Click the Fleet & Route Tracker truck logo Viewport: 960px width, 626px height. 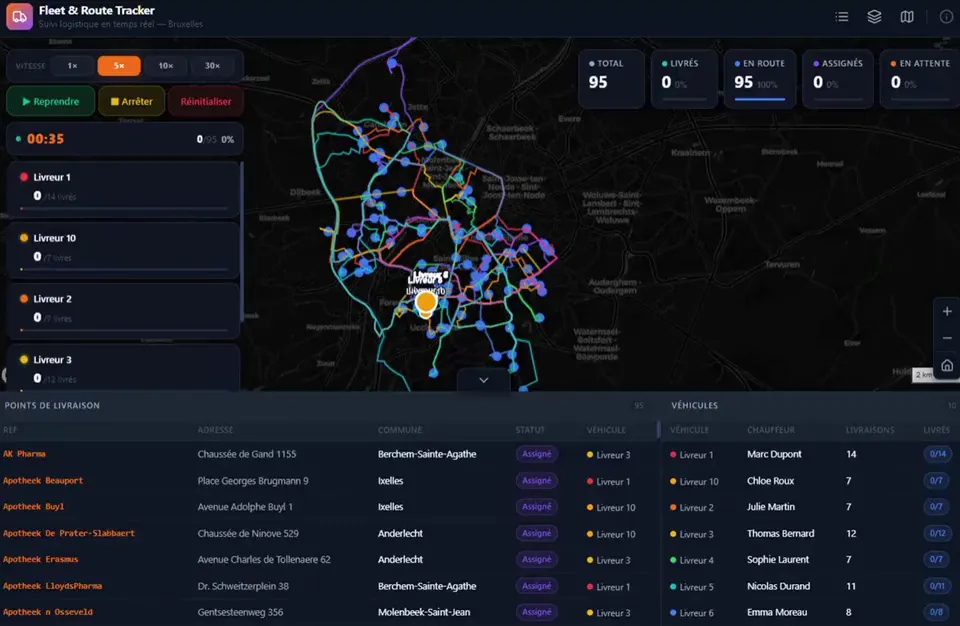point(19,17)
